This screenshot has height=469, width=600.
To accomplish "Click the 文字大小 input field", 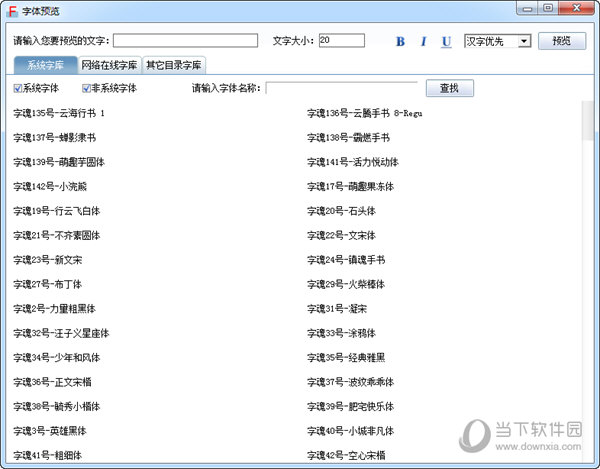I will coord(342,41).
